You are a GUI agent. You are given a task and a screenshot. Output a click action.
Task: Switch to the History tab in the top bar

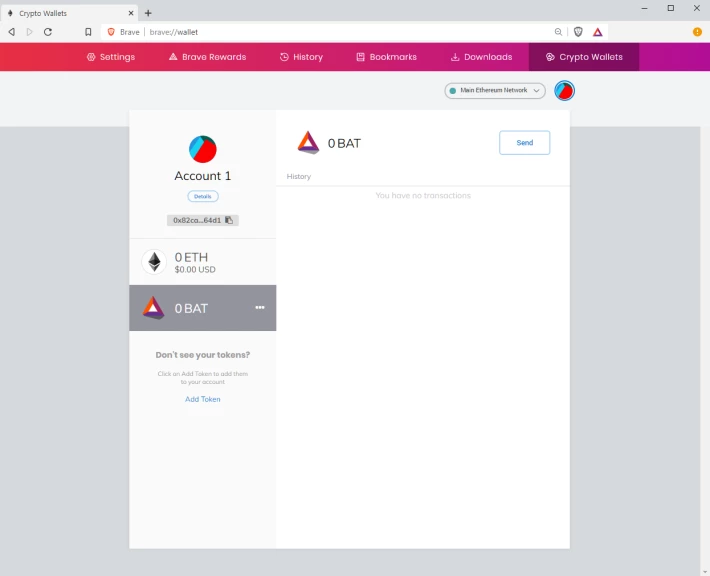[302, 57]
